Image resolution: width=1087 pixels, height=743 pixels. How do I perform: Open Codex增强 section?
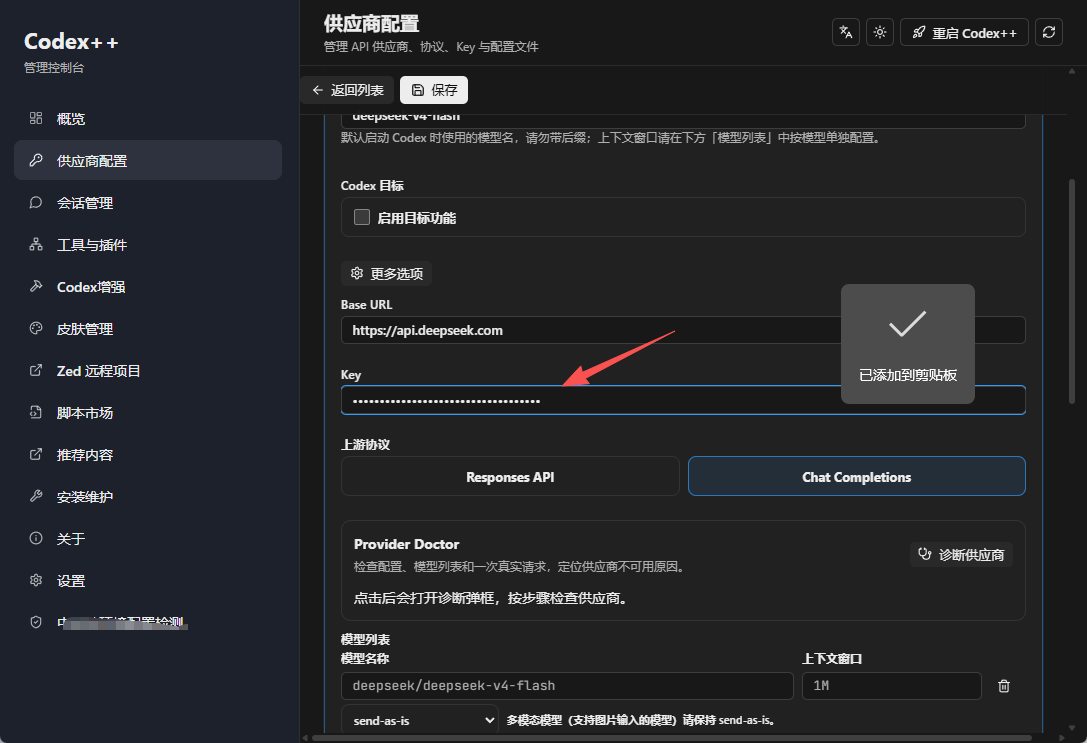tap(148, 287)
